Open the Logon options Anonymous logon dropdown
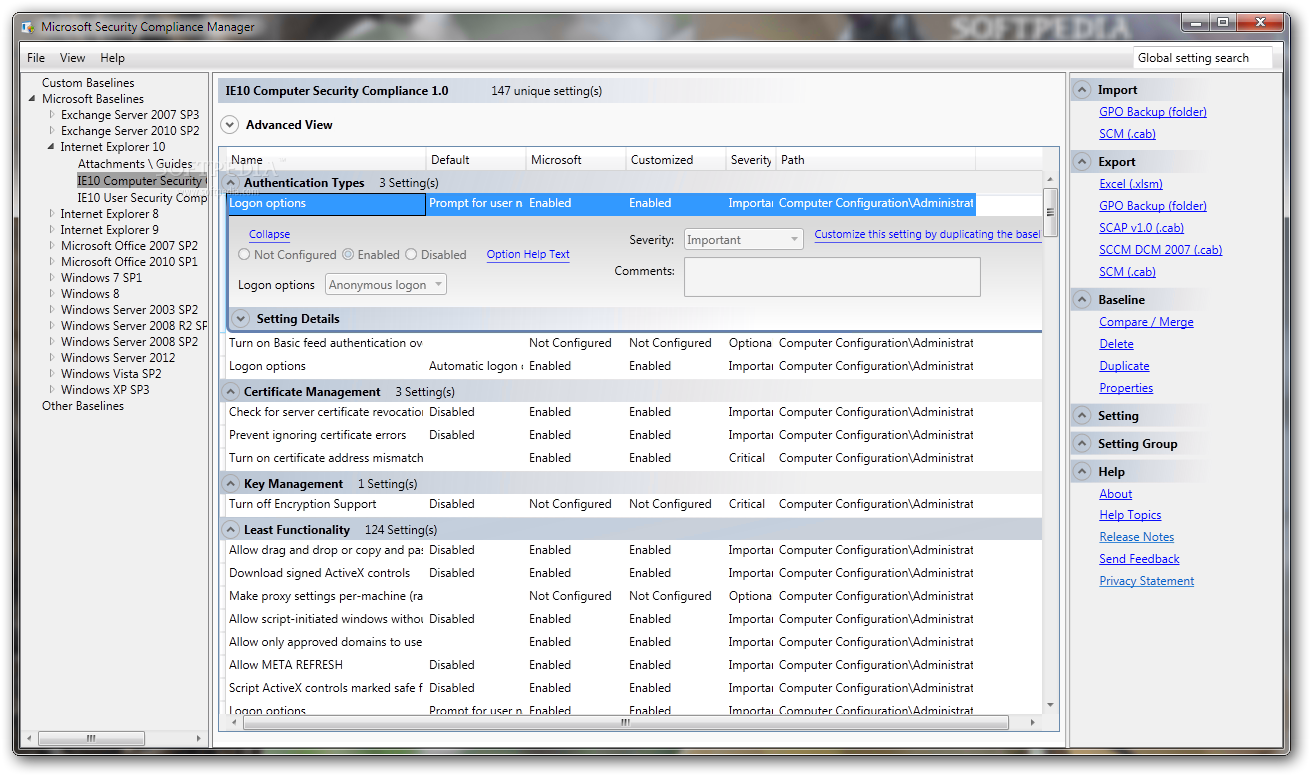 coord(386,285)
